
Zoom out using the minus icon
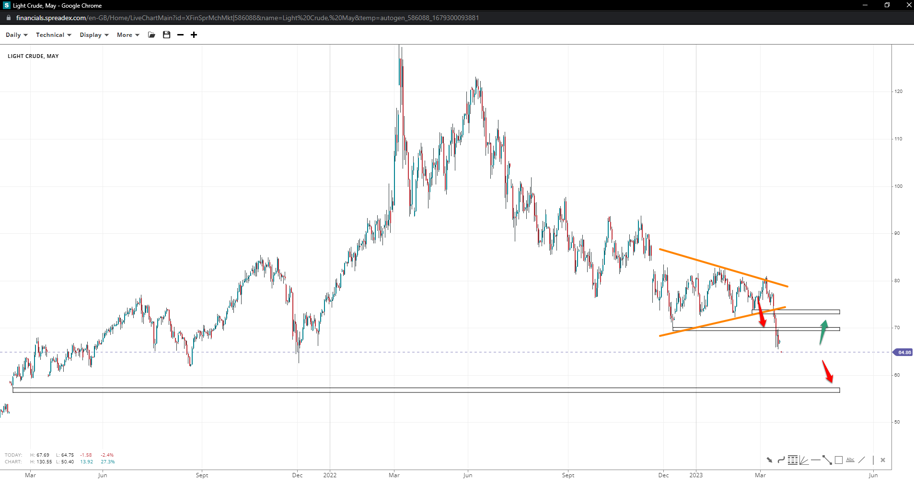(x=180, y=35)
